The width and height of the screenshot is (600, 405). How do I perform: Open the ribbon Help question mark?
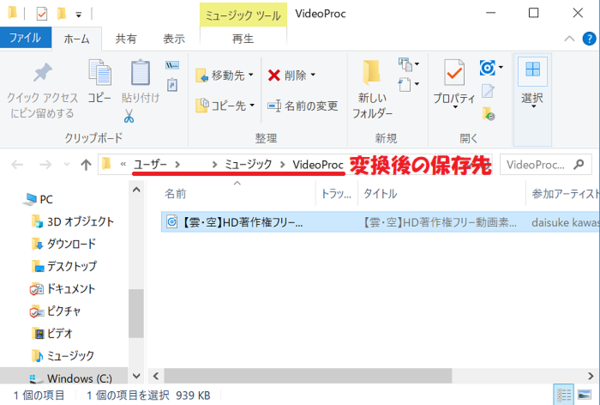tap(589, 39)
